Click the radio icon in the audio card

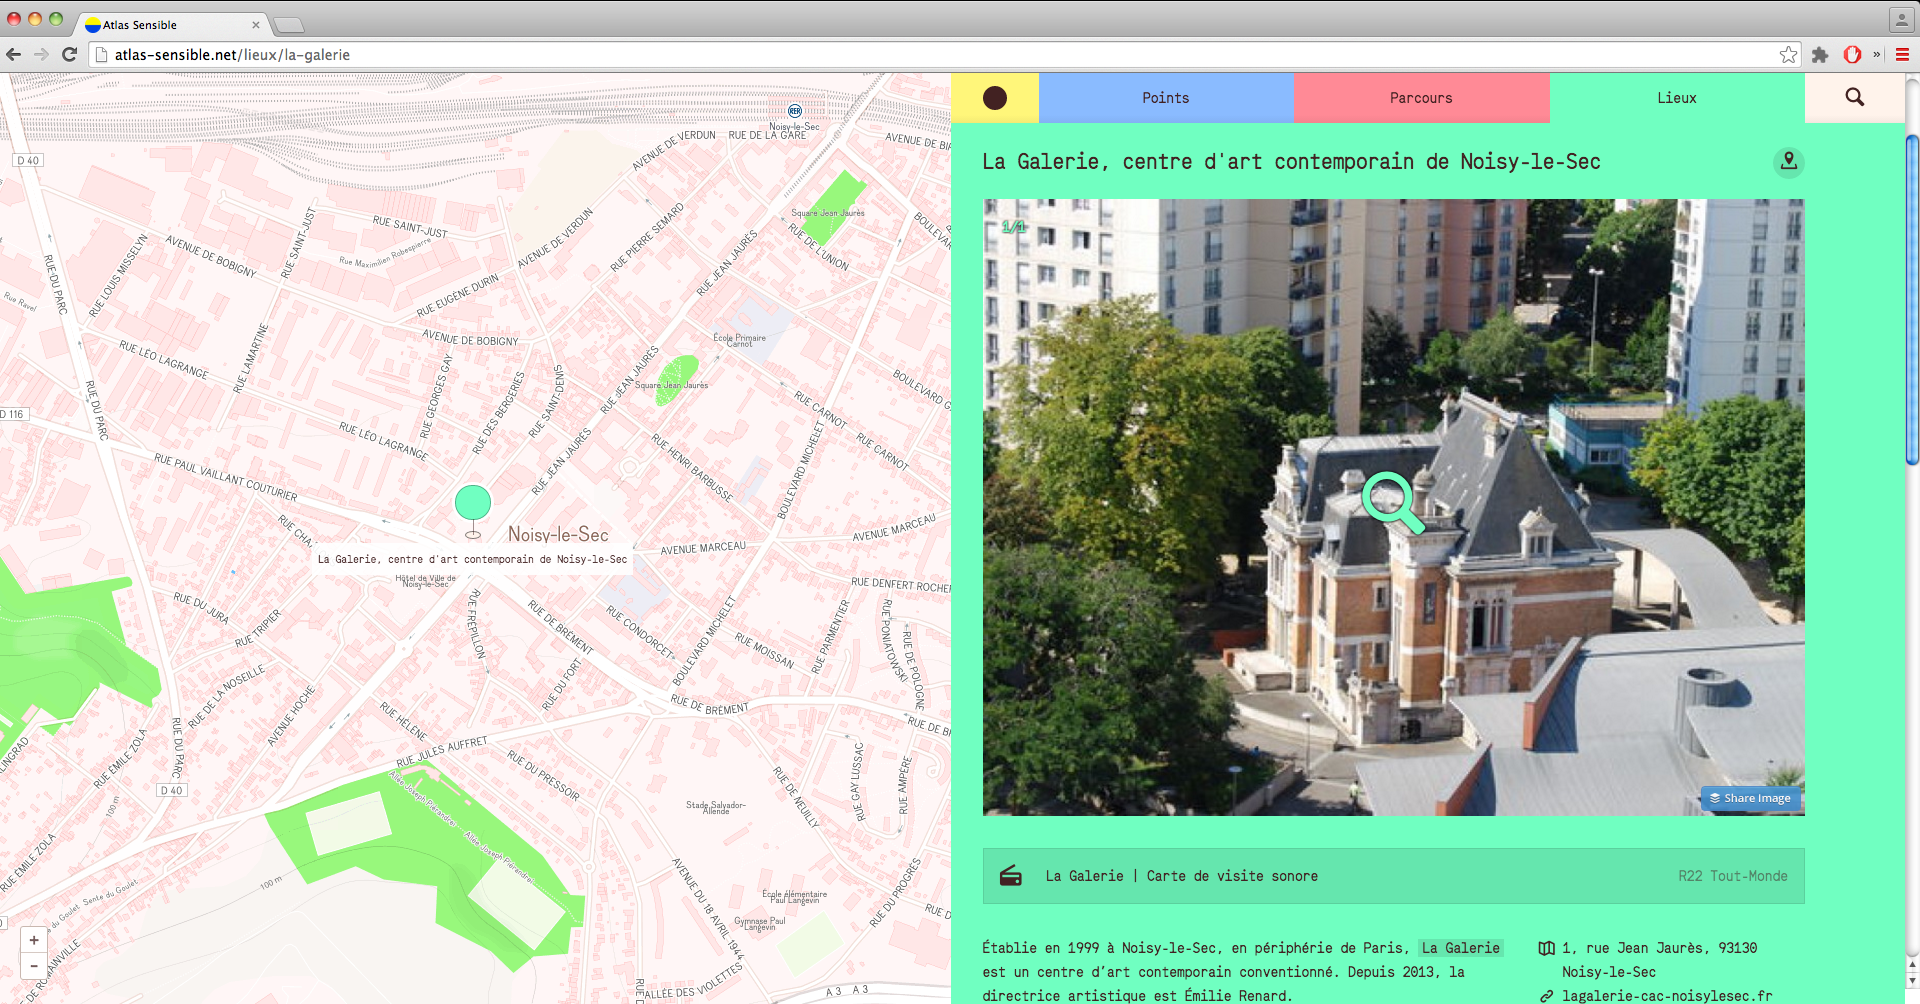[1010, 876]
